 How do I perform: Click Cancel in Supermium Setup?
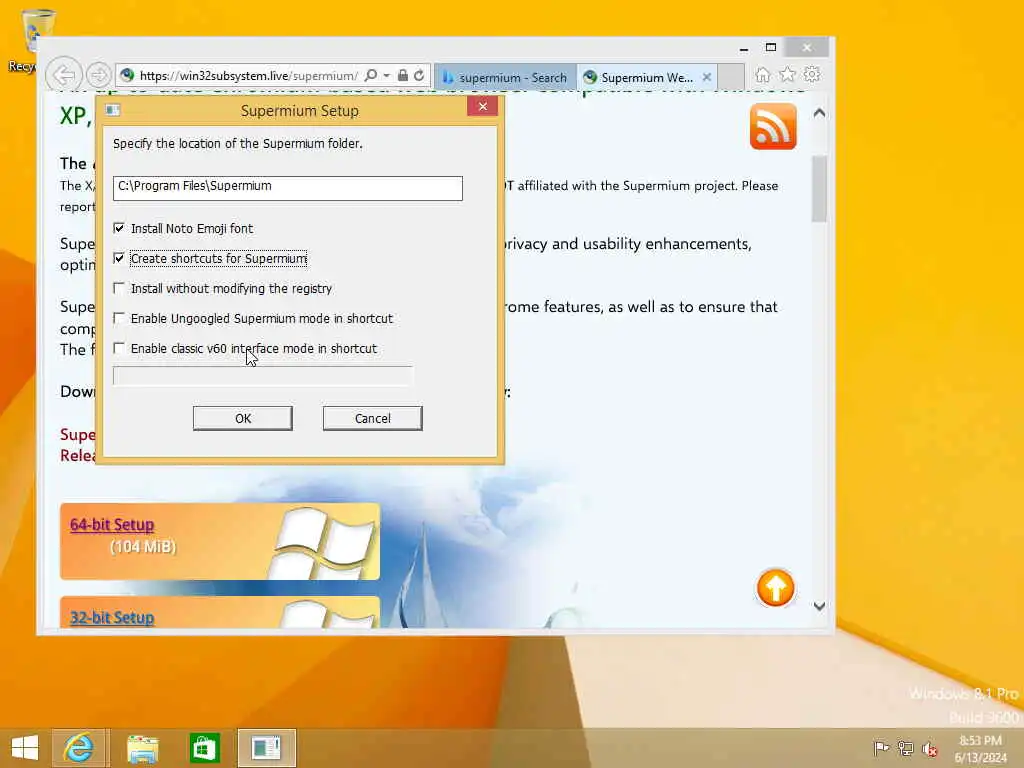pyautogui.click(x=373, y=418)
